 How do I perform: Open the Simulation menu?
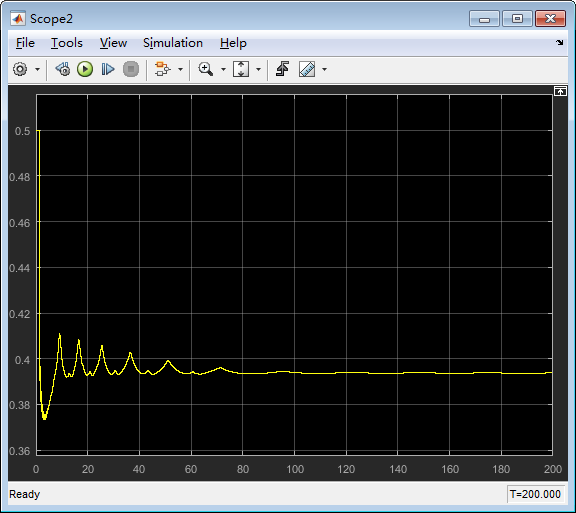tap(173, 43)
